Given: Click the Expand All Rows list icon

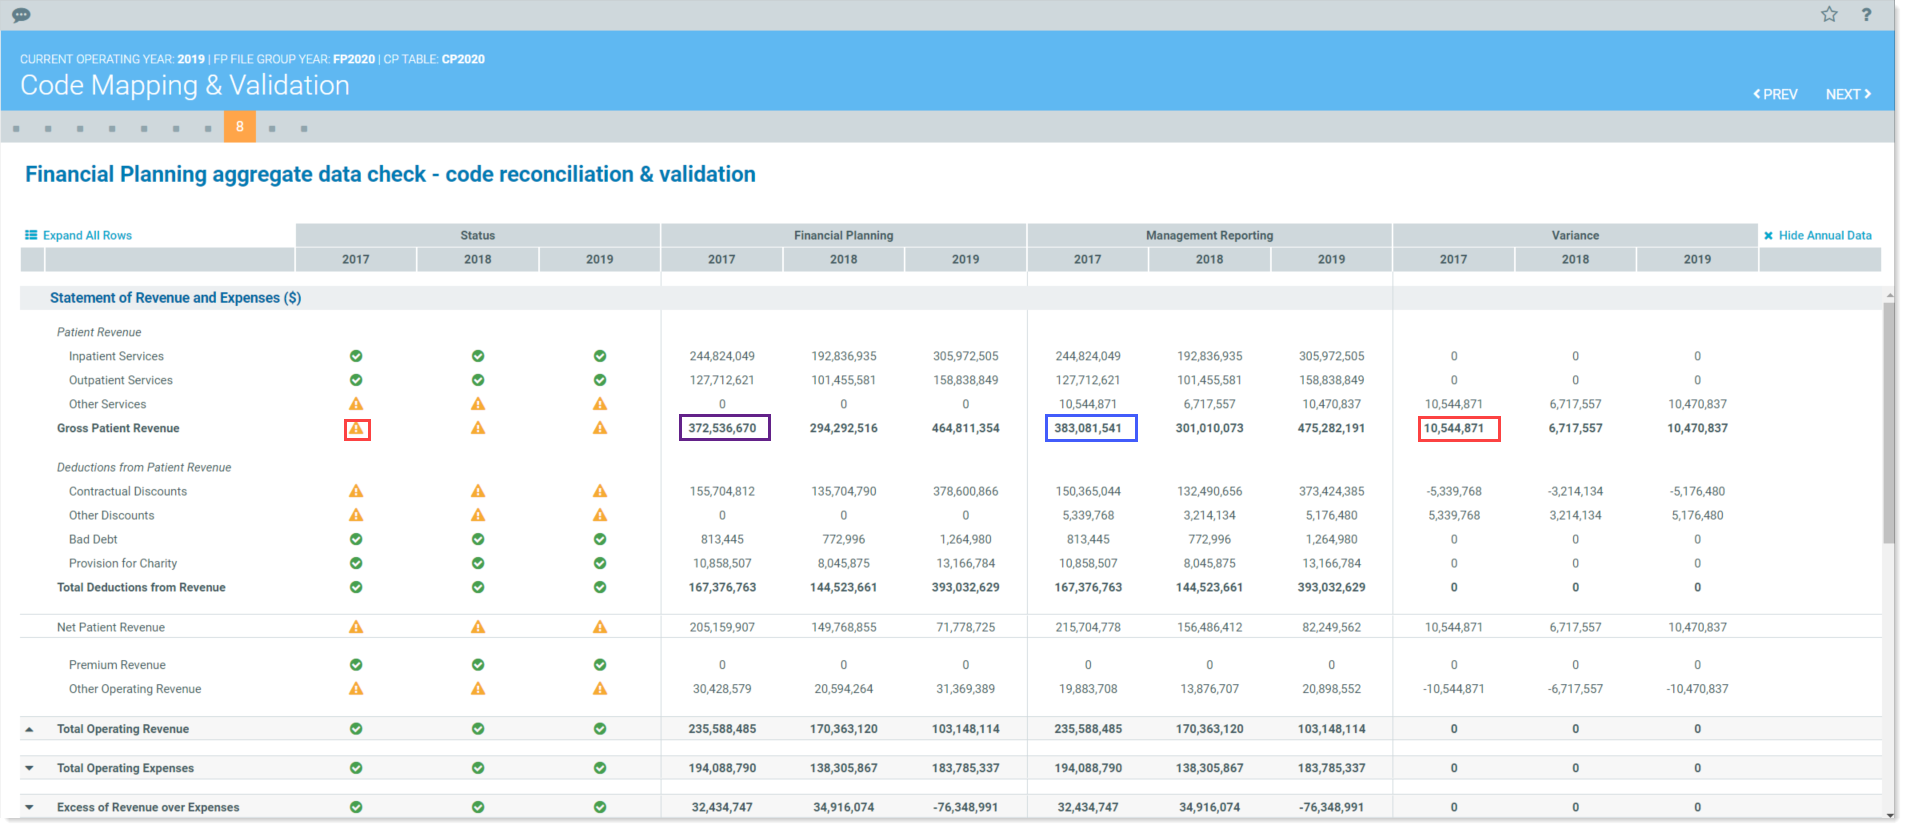Looking at the screenshot, I should [x=31, y=235].
